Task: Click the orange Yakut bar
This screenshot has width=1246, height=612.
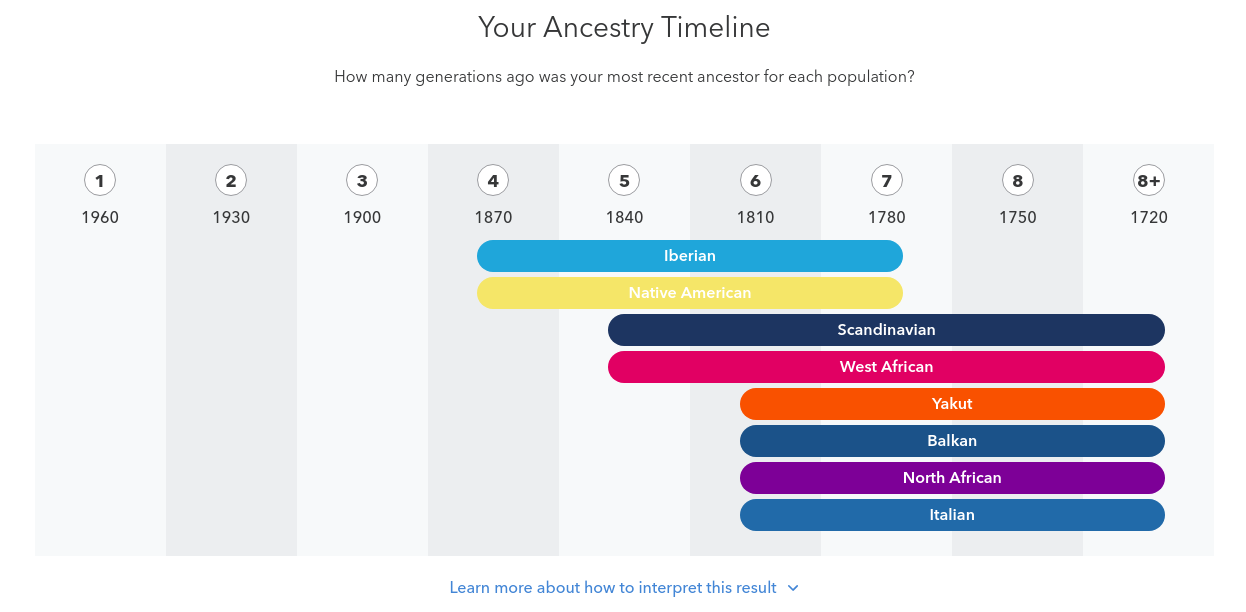Action: coord(952,404)
